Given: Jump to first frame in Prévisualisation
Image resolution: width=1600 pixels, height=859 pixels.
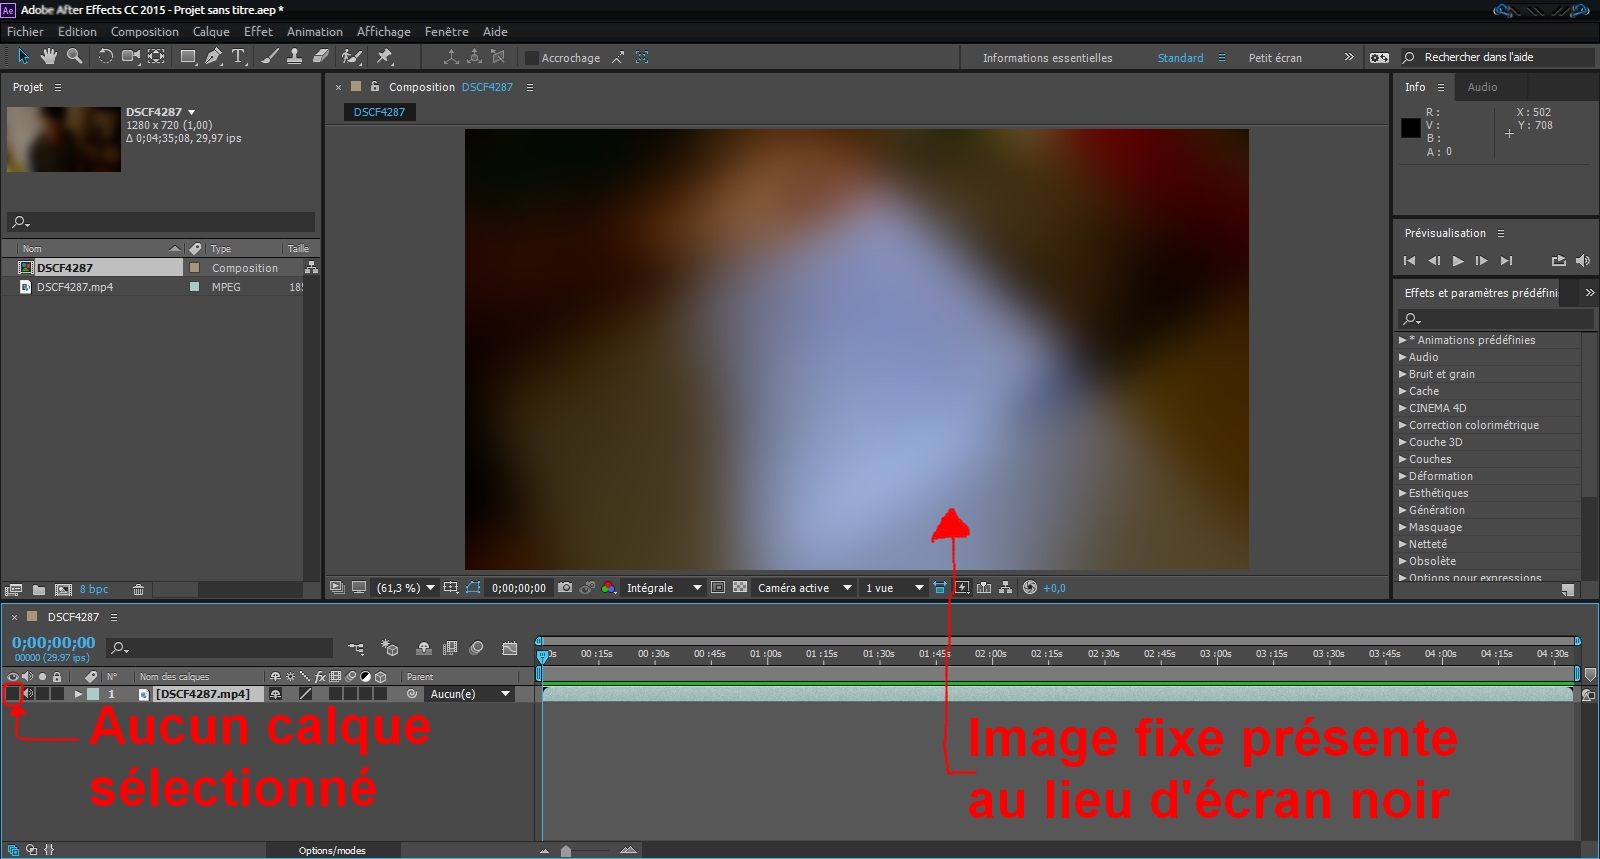Looking at the screenshot, I should pos(1409,261).
